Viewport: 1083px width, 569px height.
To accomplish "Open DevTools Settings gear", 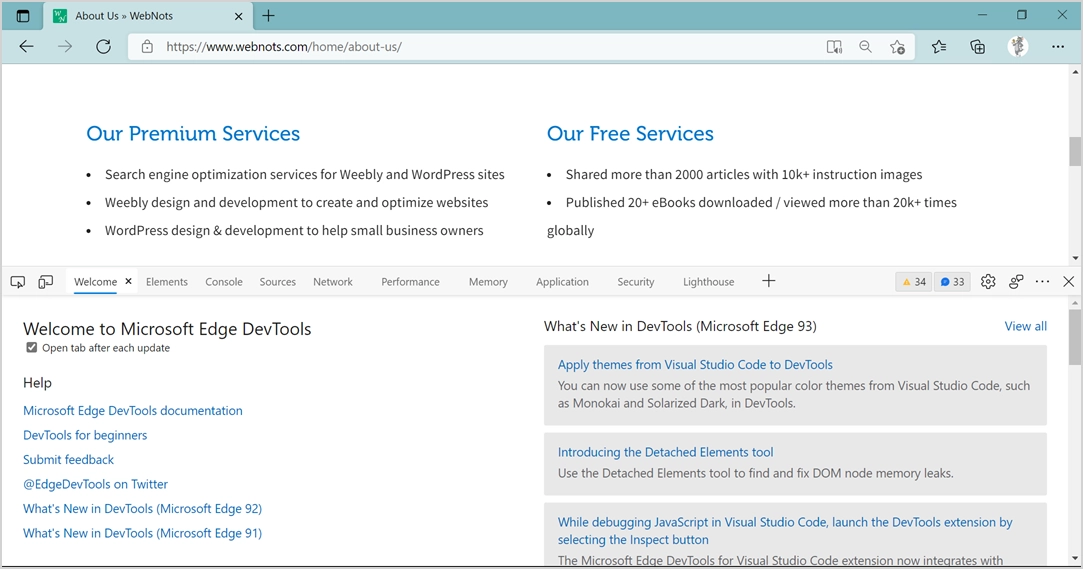I will tap(988, 282).
